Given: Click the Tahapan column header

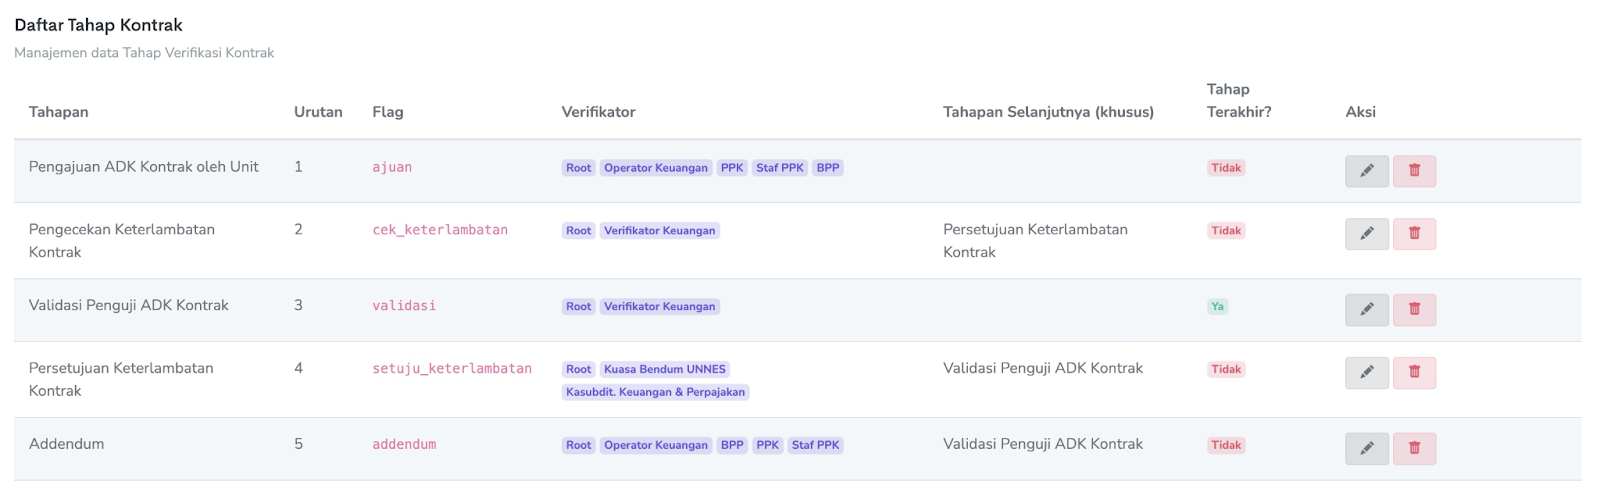Looking at the screenshot, I should 58,112.
